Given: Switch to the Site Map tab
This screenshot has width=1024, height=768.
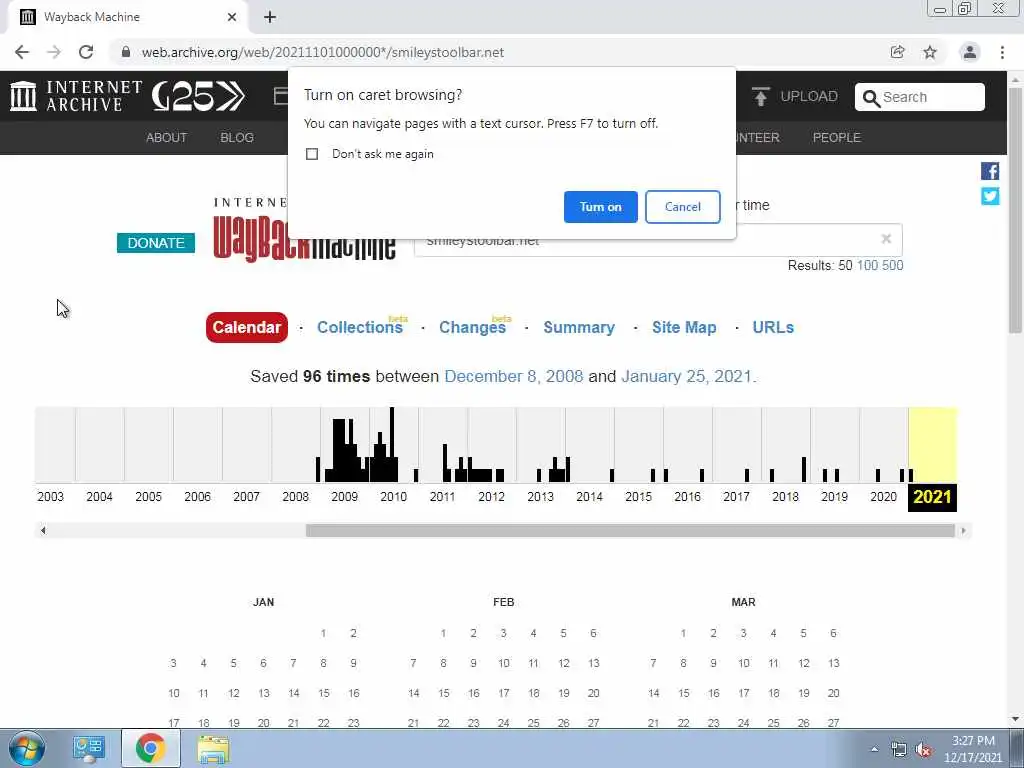Looking at the screenshot, I should click(x=684, y=328).
